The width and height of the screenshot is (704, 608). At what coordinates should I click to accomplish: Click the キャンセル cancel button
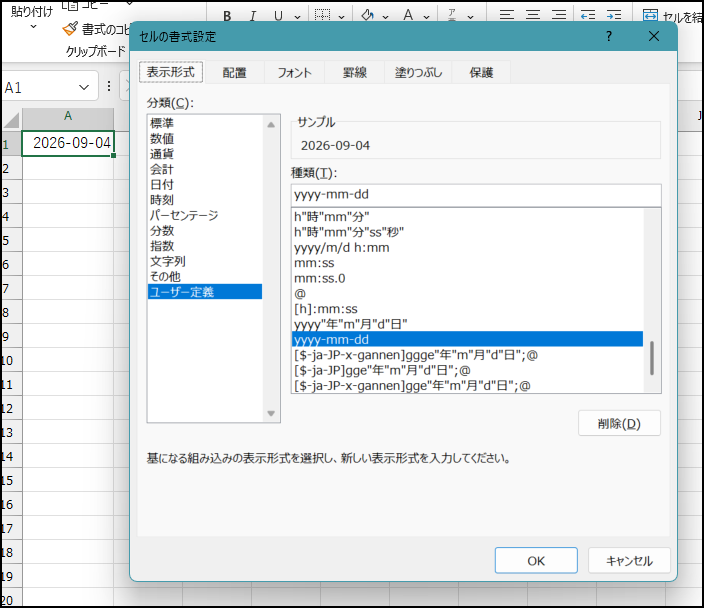click(629, 560)
